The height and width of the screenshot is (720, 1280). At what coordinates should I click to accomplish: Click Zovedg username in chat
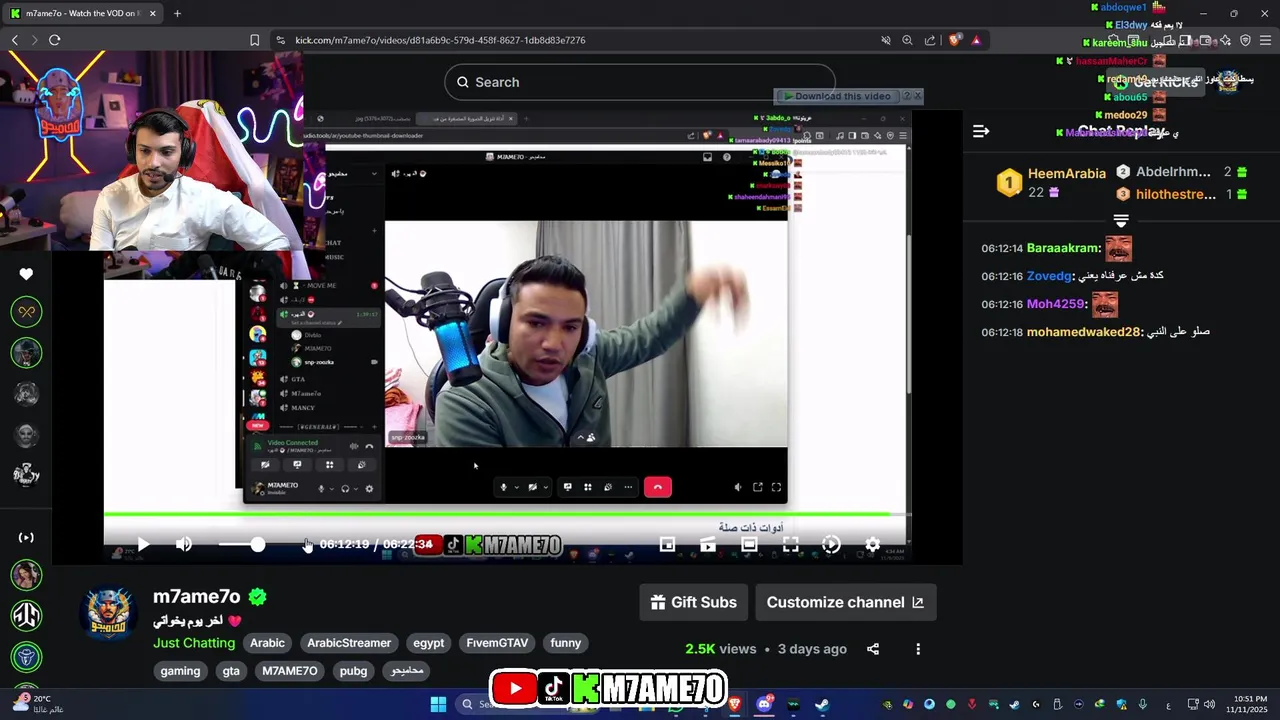1048,276
